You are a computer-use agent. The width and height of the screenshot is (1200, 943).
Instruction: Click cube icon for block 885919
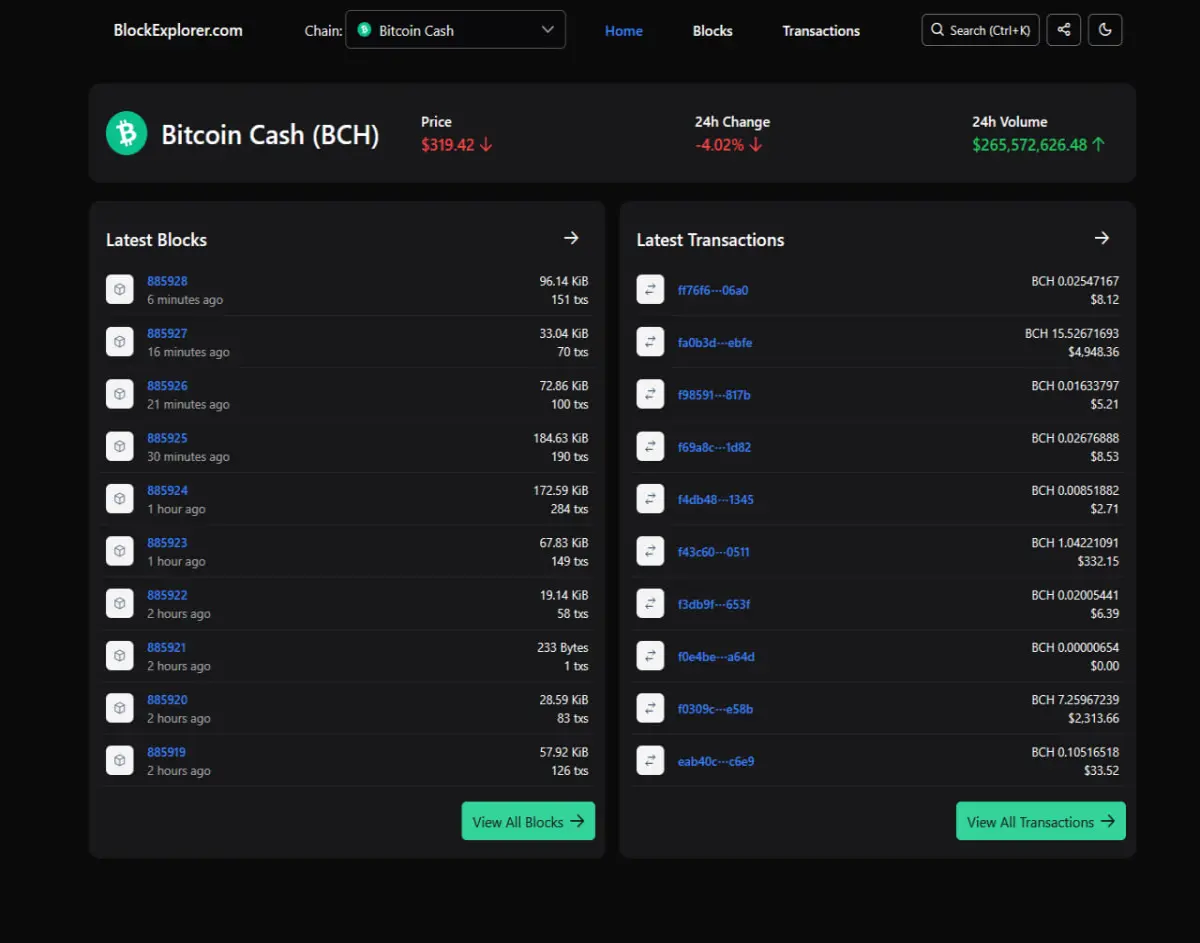[x=120, y=760]
